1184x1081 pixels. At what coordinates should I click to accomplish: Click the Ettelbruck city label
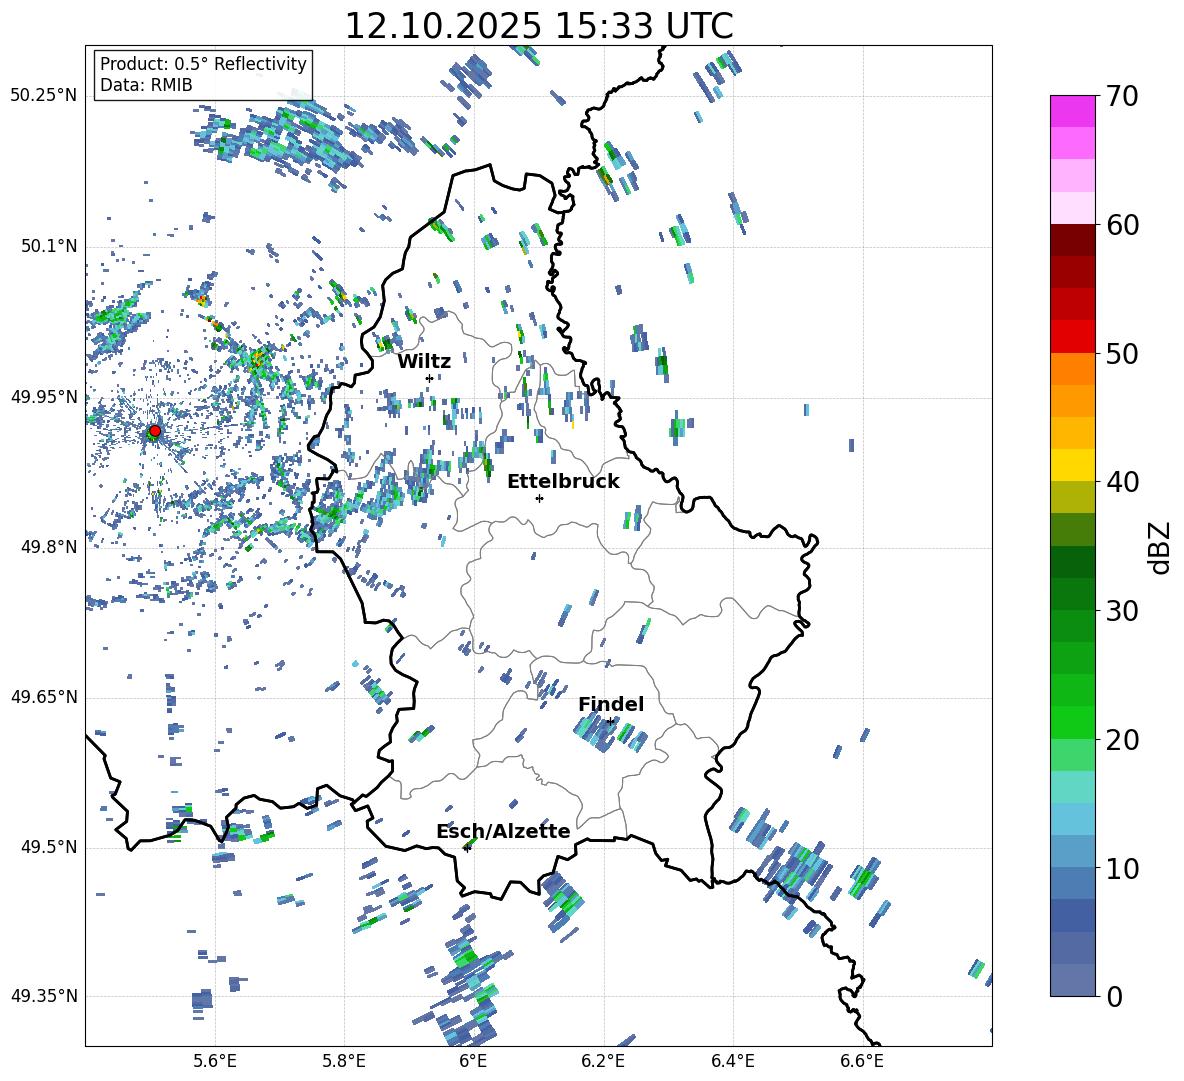563,481
